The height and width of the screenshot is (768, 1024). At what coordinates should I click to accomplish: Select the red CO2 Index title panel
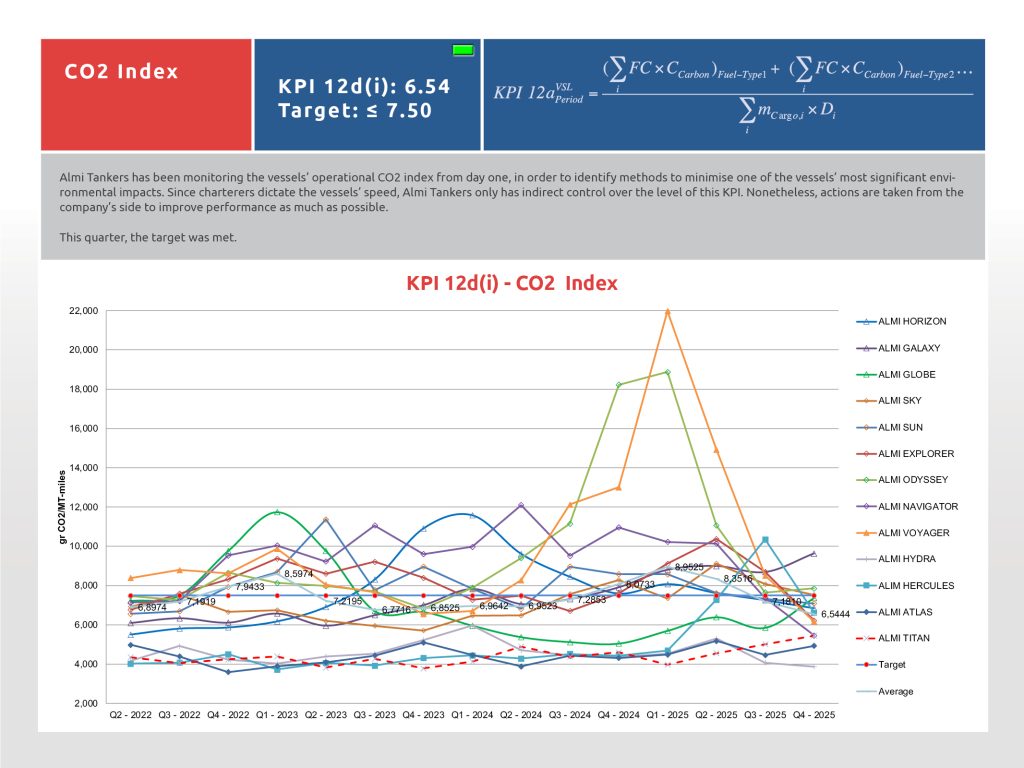(146, 95)
